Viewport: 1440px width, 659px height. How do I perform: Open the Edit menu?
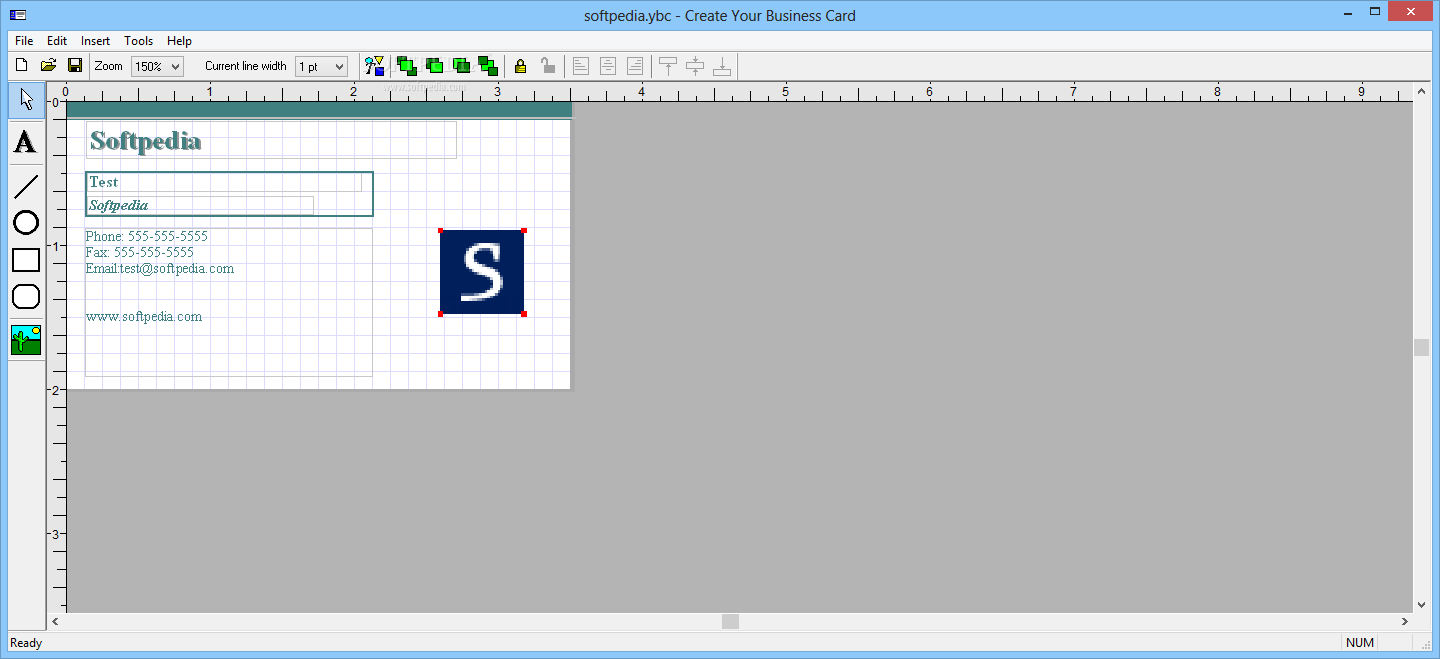(x=57, y=41)
